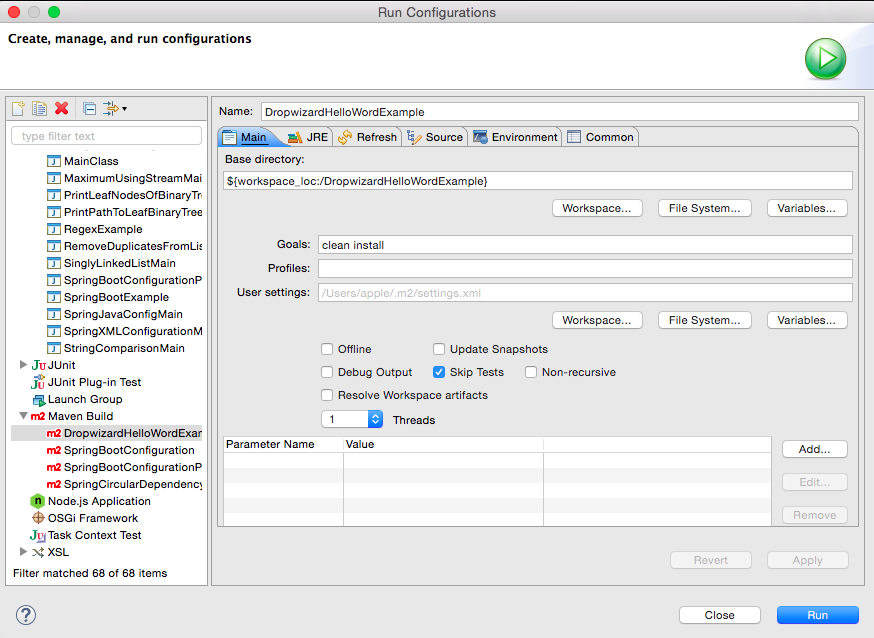Check Resolve Workspace artifacts
Screen dimensions: 874x638
(327, 395)
